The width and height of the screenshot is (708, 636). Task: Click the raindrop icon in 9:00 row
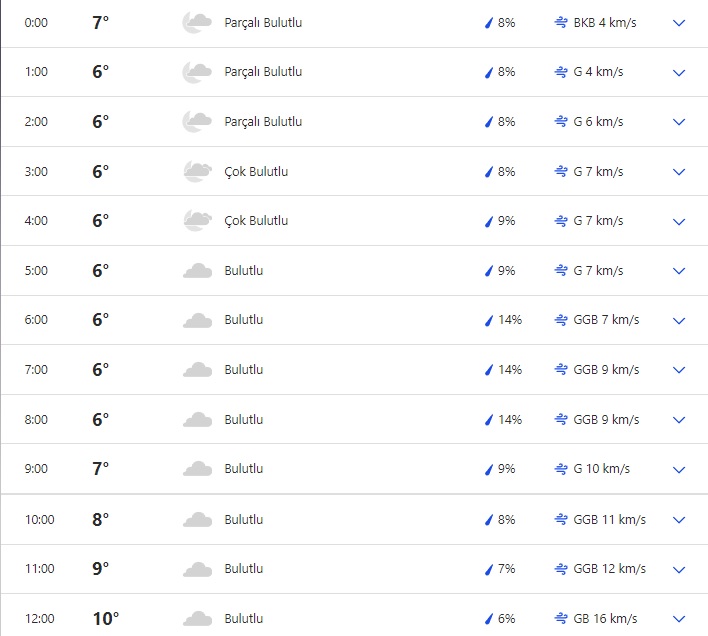click(x=489, y=469)
